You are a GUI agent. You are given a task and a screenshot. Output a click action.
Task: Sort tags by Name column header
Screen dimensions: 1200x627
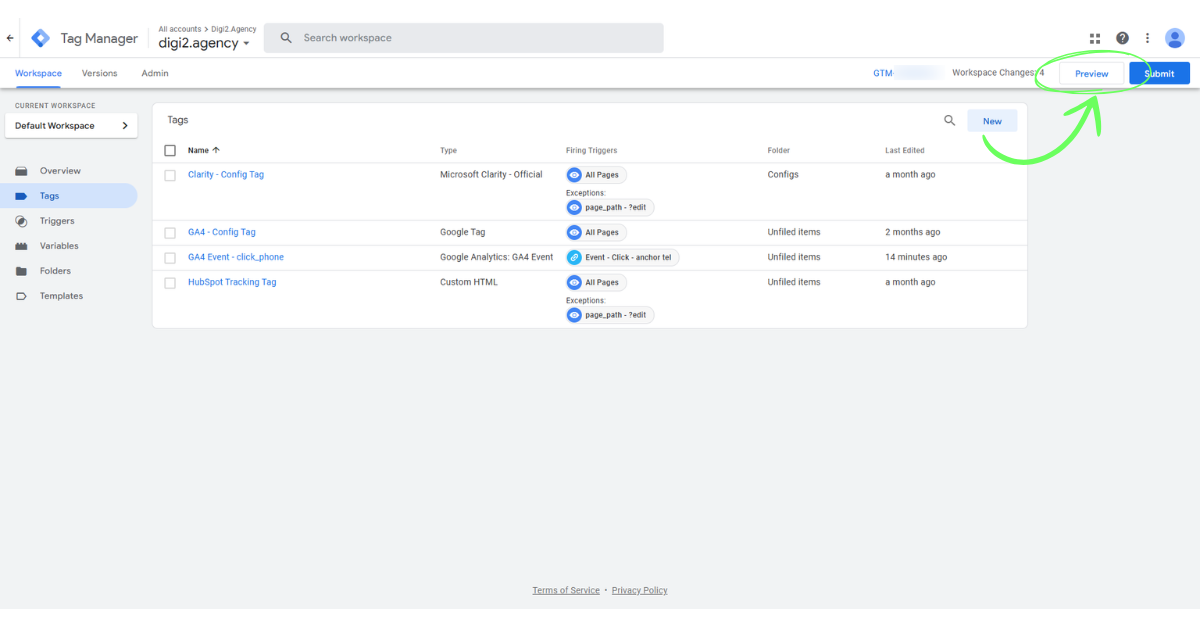pos(204,150)
